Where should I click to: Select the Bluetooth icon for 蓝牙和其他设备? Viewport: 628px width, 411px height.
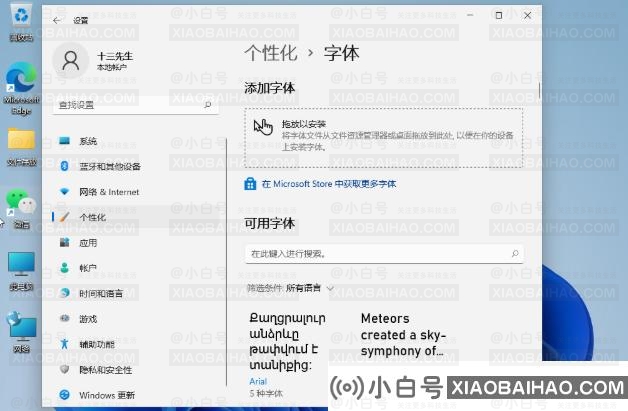coord(64,166)
